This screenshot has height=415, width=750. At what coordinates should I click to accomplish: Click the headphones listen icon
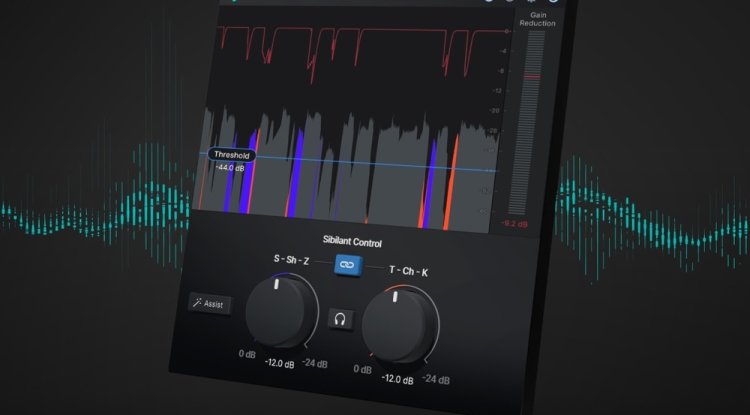[341, 319]
